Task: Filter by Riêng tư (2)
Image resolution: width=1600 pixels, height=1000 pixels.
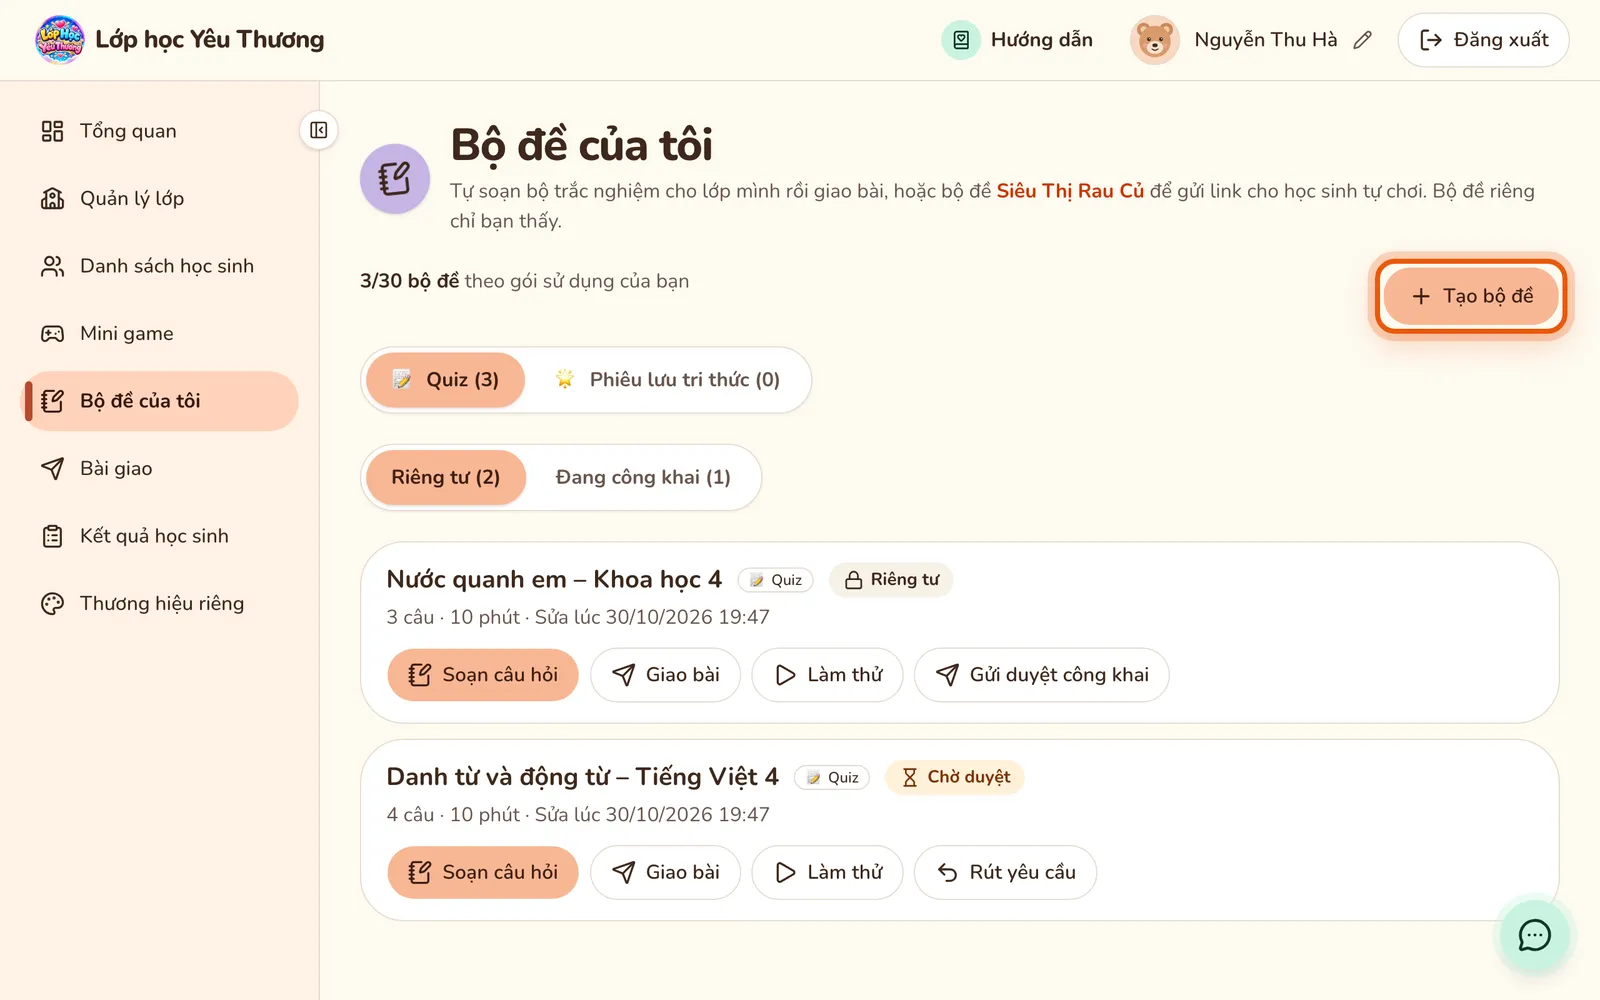Action: point(446,477)
